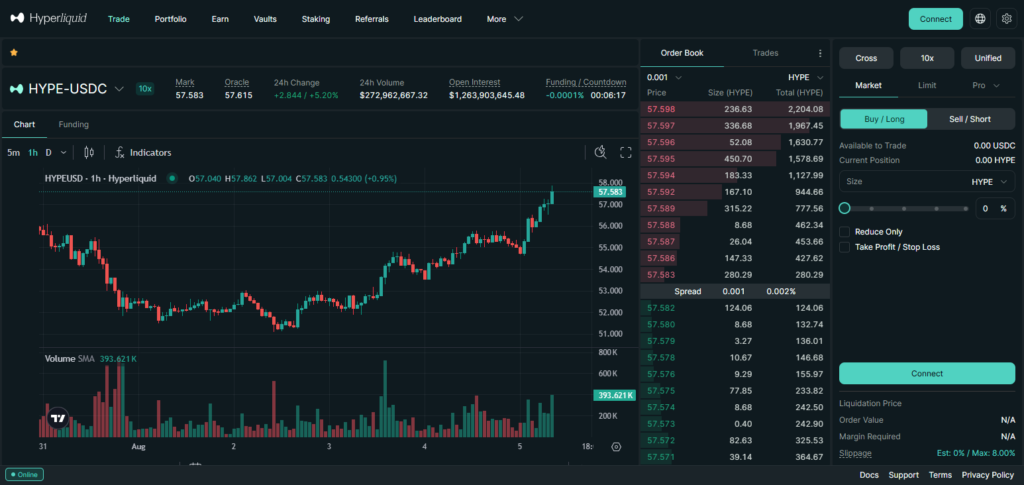Switch to the Trades tab
1024x485 pixels.
(765, 53)
